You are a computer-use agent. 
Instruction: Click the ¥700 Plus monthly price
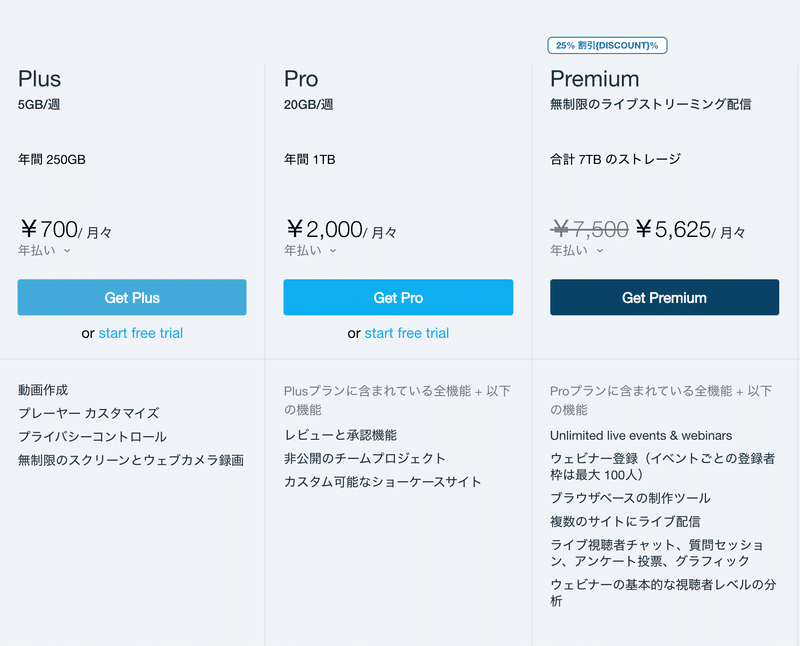[x=49, y=230]
